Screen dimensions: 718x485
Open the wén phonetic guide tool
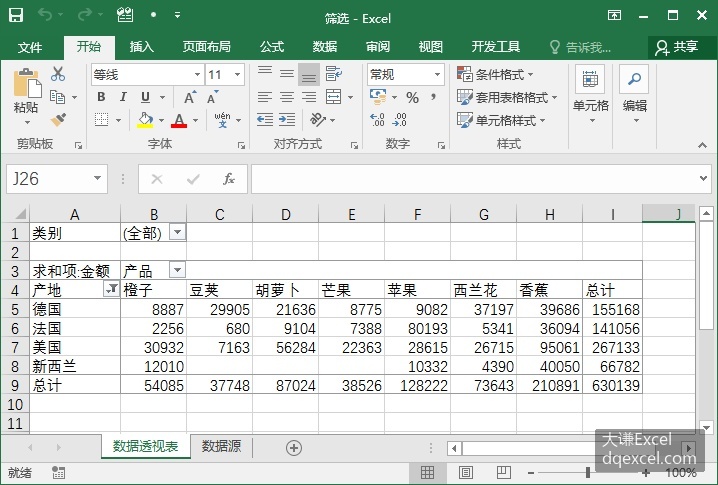[x=223, y=120]
